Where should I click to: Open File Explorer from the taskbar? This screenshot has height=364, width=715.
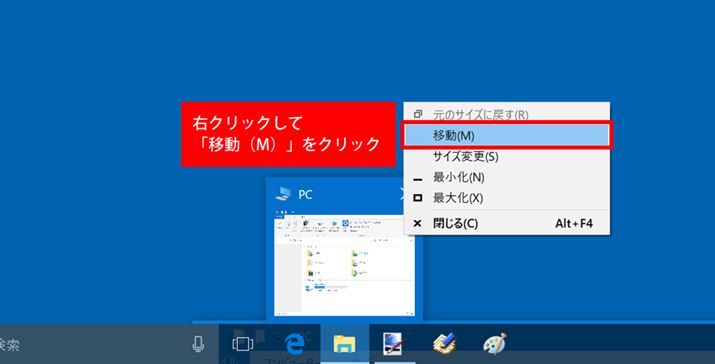[x=344, y=344]
